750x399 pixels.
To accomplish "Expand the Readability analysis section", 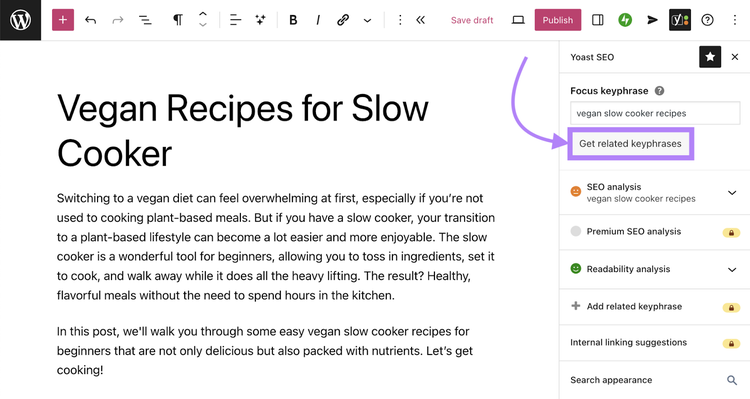I will point(654,269).
